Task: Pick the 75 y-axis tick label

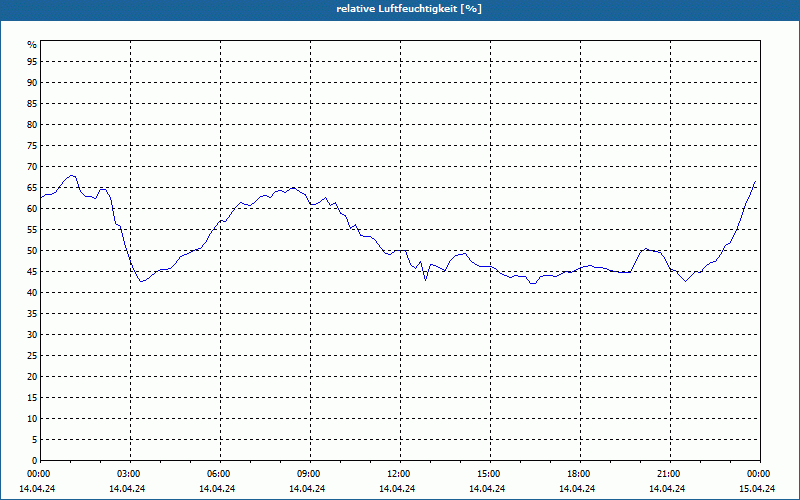Action: 32,146
